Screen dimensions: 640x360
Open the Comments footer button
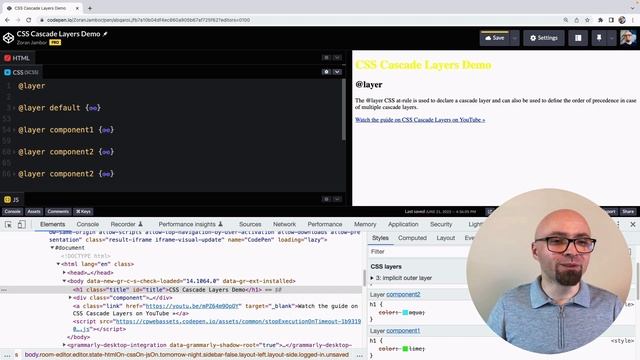pos(58,211)
